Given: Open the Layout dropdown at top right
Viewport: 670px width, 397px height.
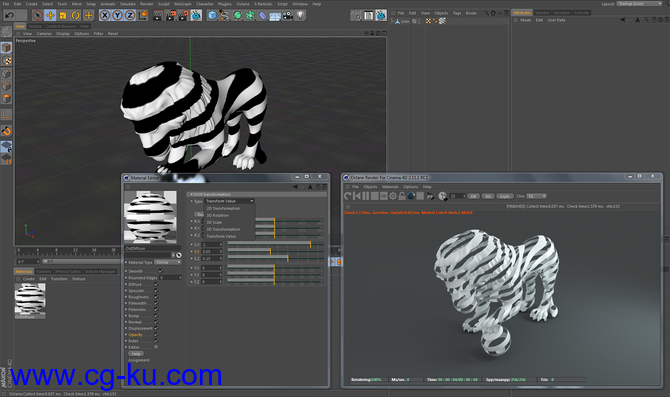Looking at the screenshot, I should [x=640, y=4].
